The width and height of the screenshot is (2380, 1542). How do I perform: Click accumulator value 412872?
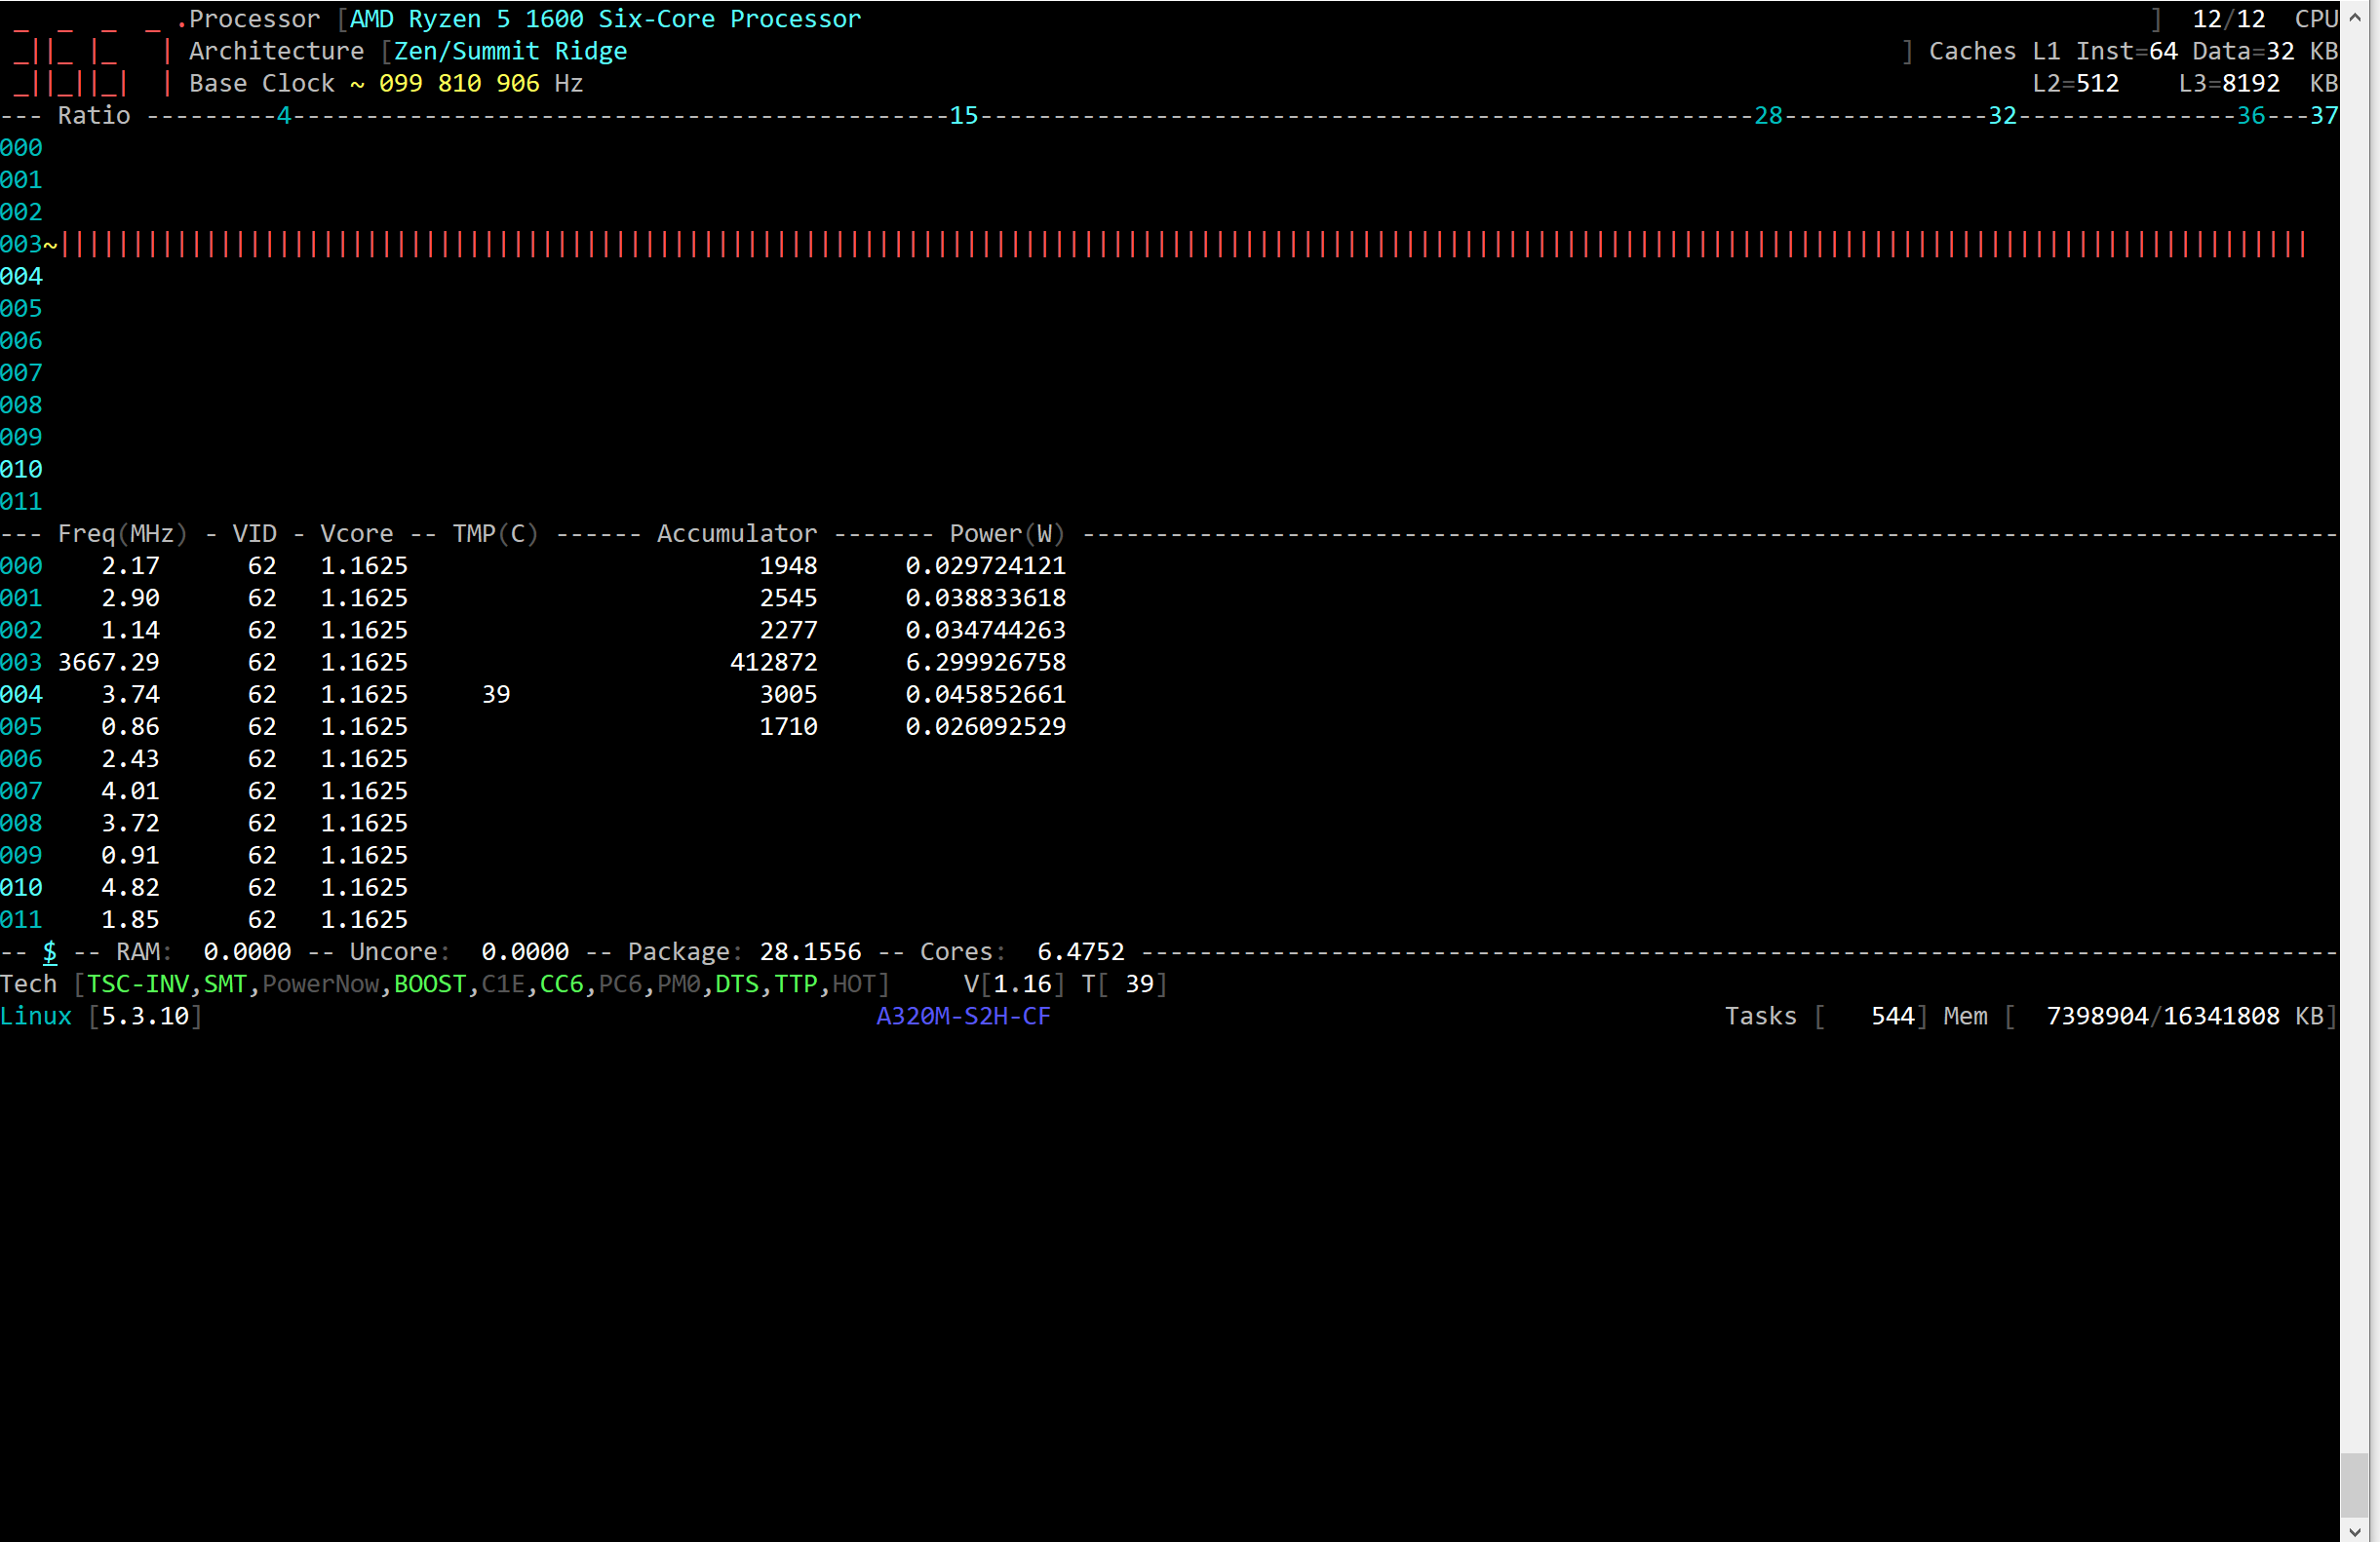point(773,662)
